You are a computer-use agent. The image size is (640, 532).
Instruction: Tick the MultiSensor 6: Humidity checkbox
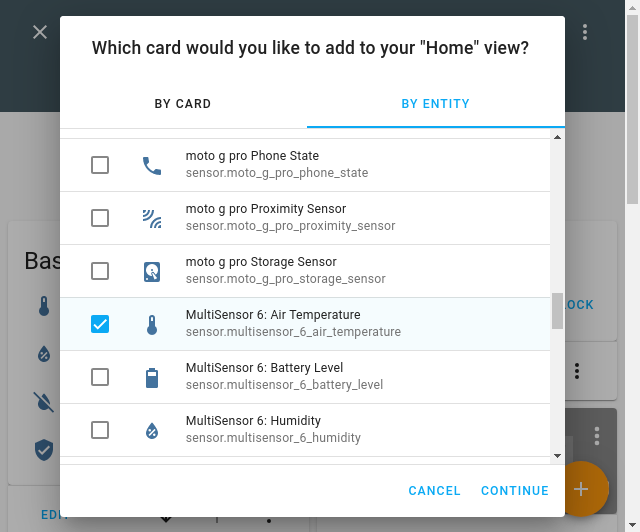(100, 430)
